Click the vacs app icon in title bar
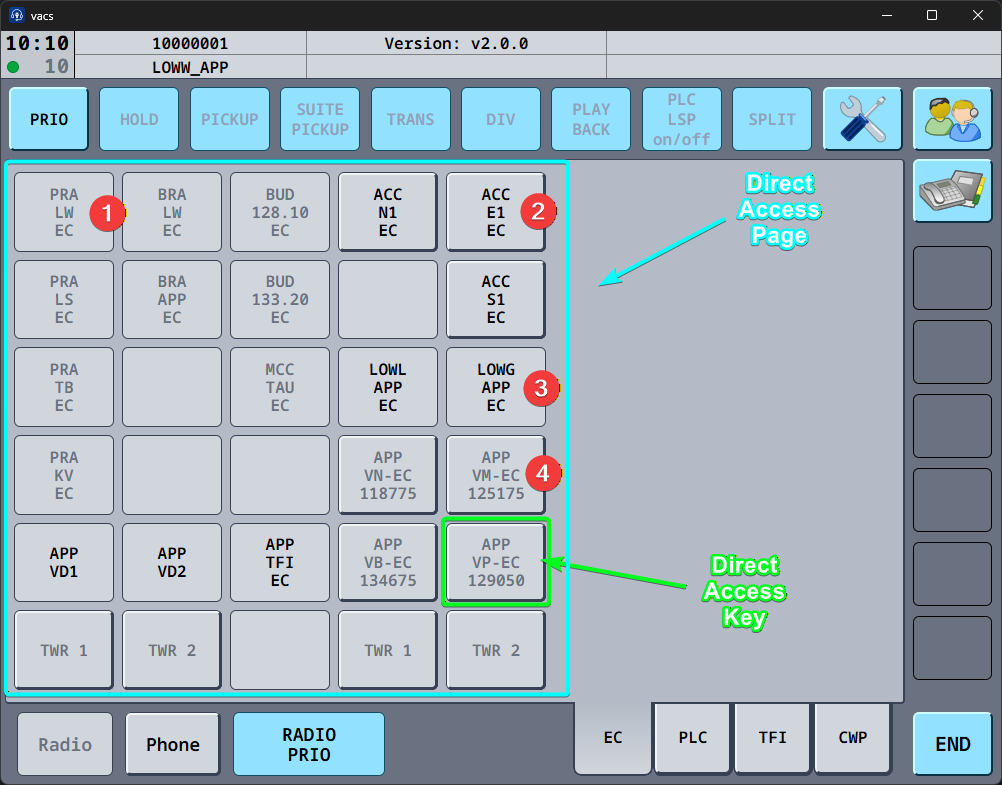Viewport: 1002px width, 785px height. (17, 15)
